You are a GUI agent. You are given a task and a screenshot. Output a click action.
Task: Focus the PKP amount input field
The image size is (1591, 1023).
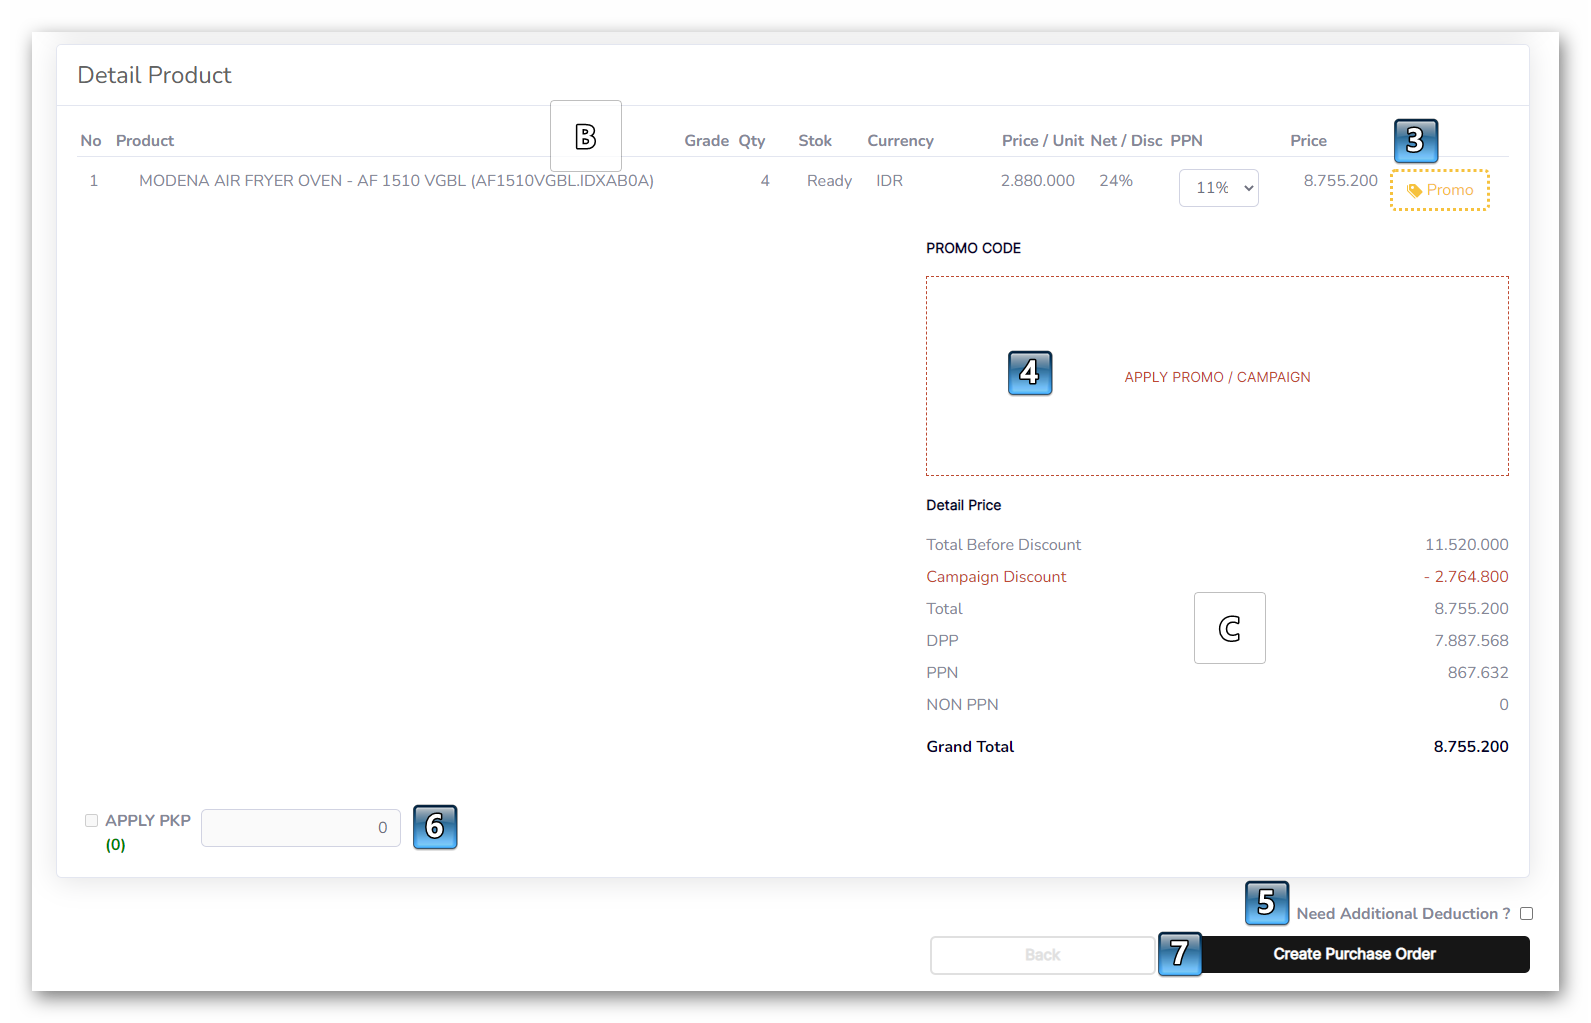tap(300, 828)
